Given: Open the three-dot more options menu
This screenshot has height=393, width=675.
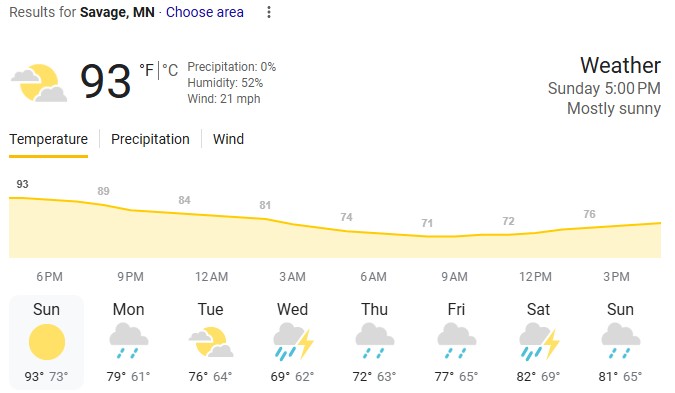Looking at the screenshot, I should 269,12.
